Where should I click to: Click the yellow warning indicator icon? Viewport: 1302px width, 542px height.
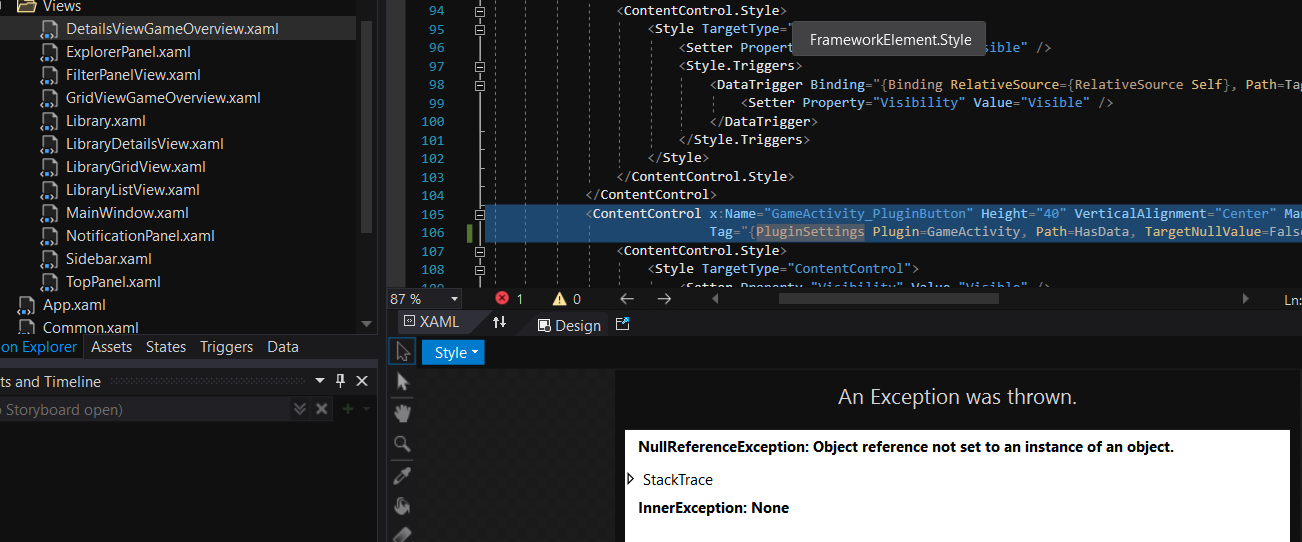click(x=559, y=298)
